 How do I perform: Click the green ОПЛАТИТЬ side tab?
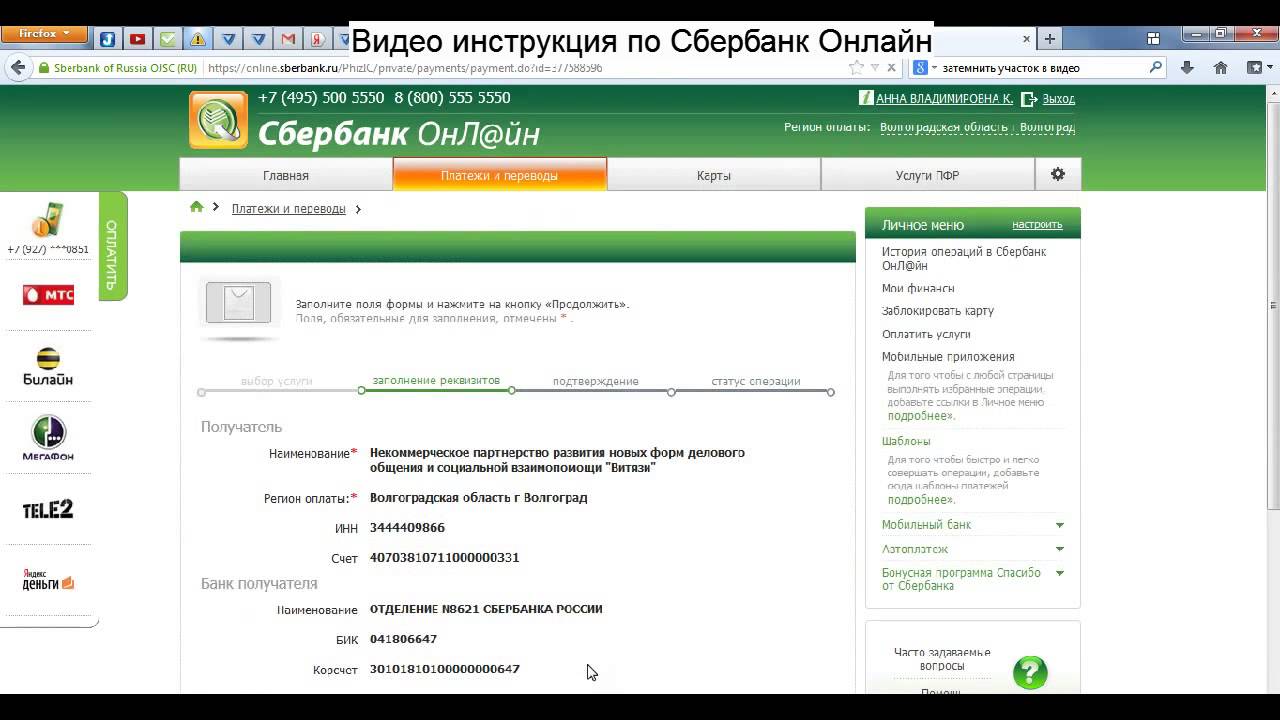[x=112, y=246]
